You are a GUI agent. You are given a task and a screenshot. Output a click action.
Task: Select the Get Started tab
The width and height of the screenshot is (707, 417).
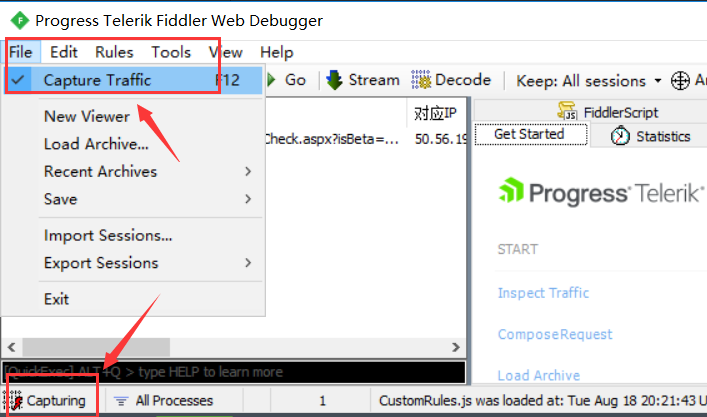pyautogui.click(x=531, y=134)
